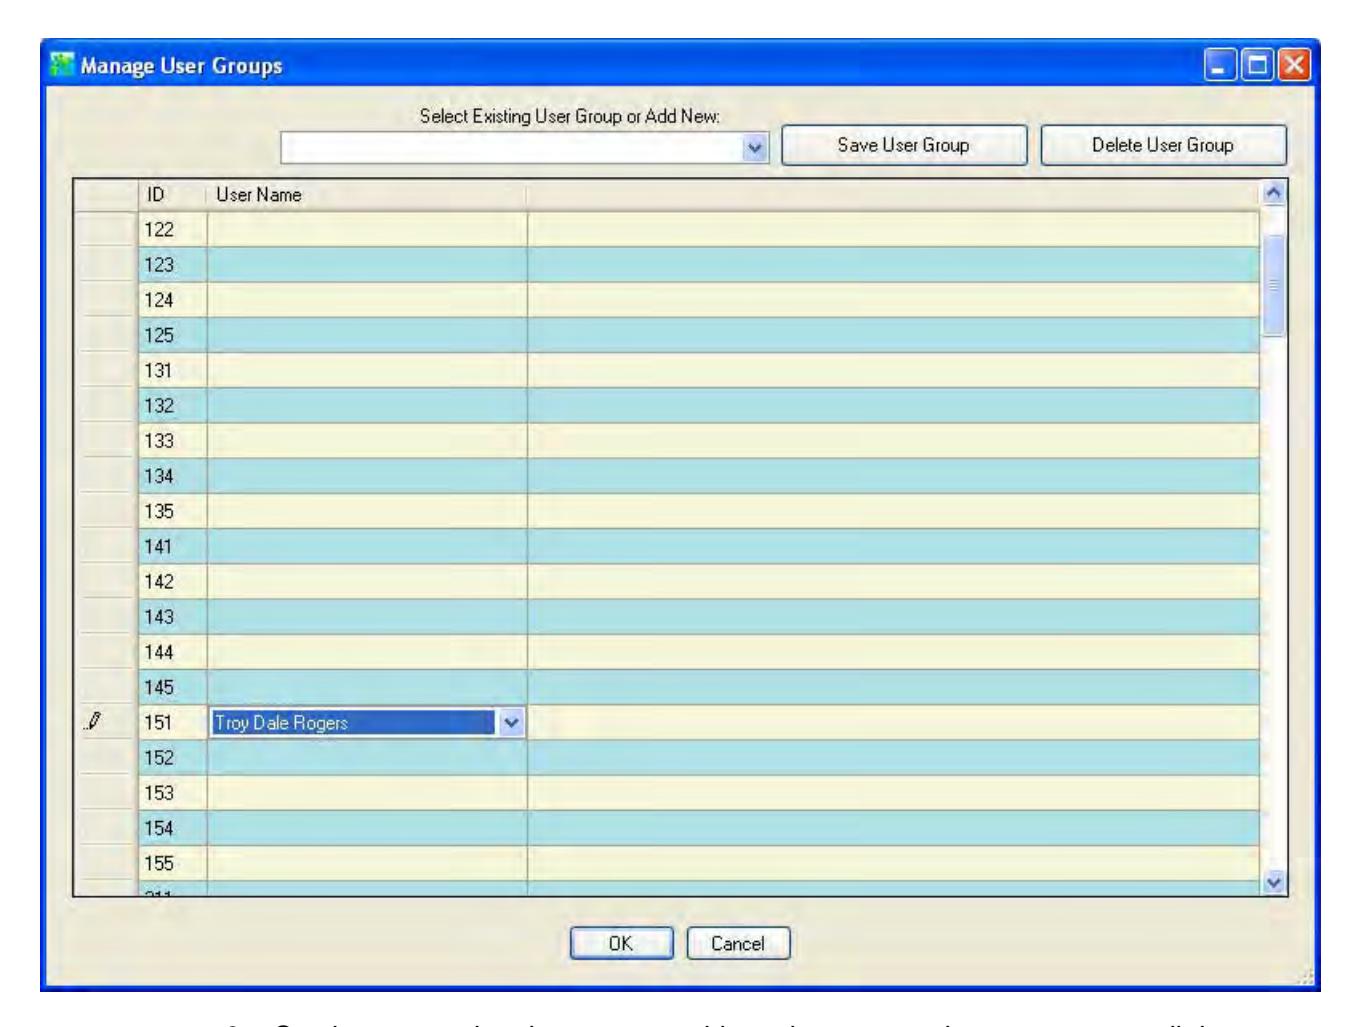Click the Manage User Groups title bar icon
The height and width of the screenshot is (1027, 1356).
click(62, 65)
